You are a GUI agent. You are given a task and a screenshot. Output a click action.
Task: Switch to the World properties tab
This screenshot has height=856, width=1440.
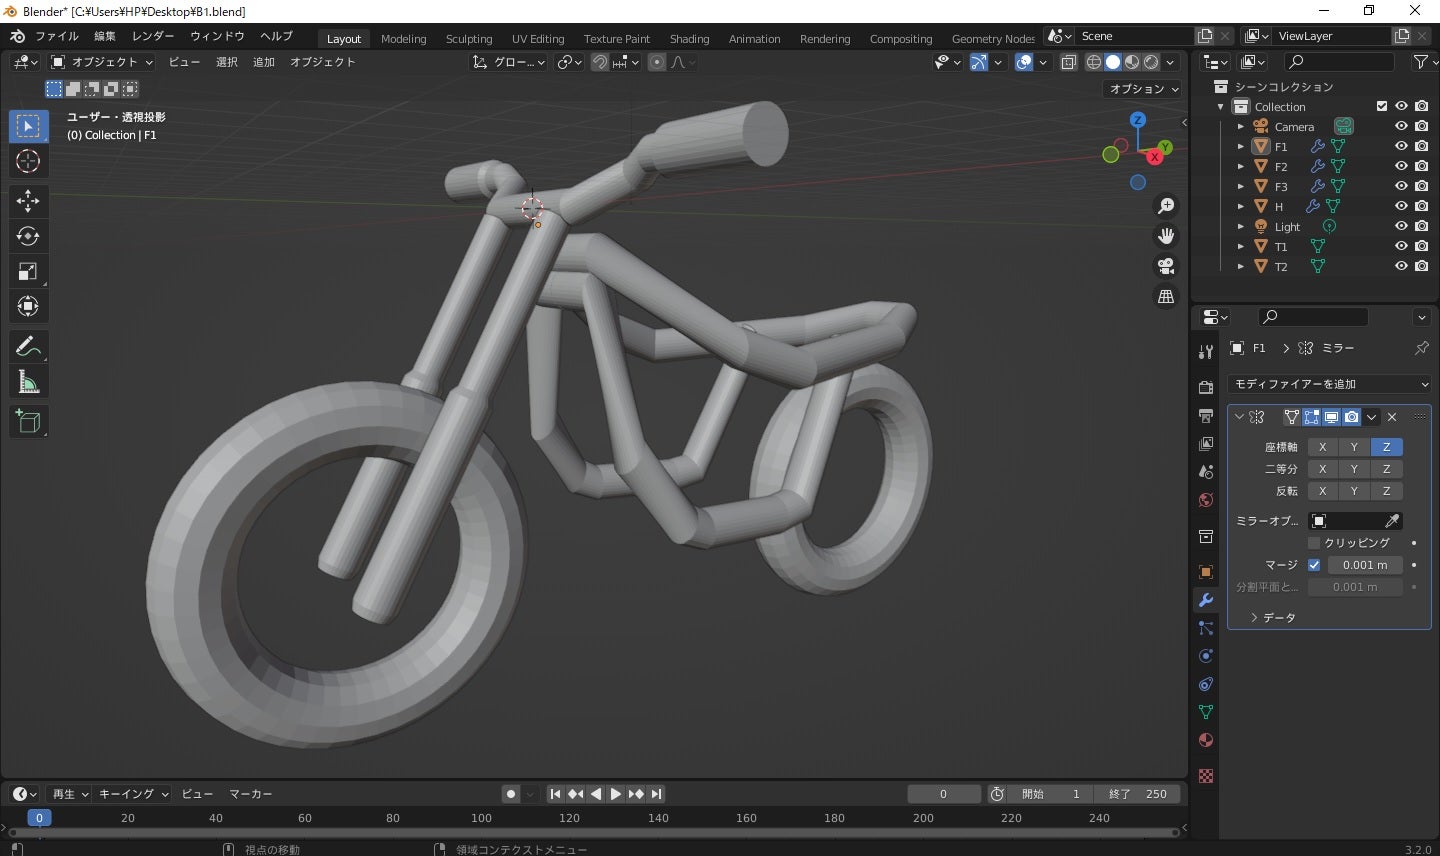(1205, 500)
